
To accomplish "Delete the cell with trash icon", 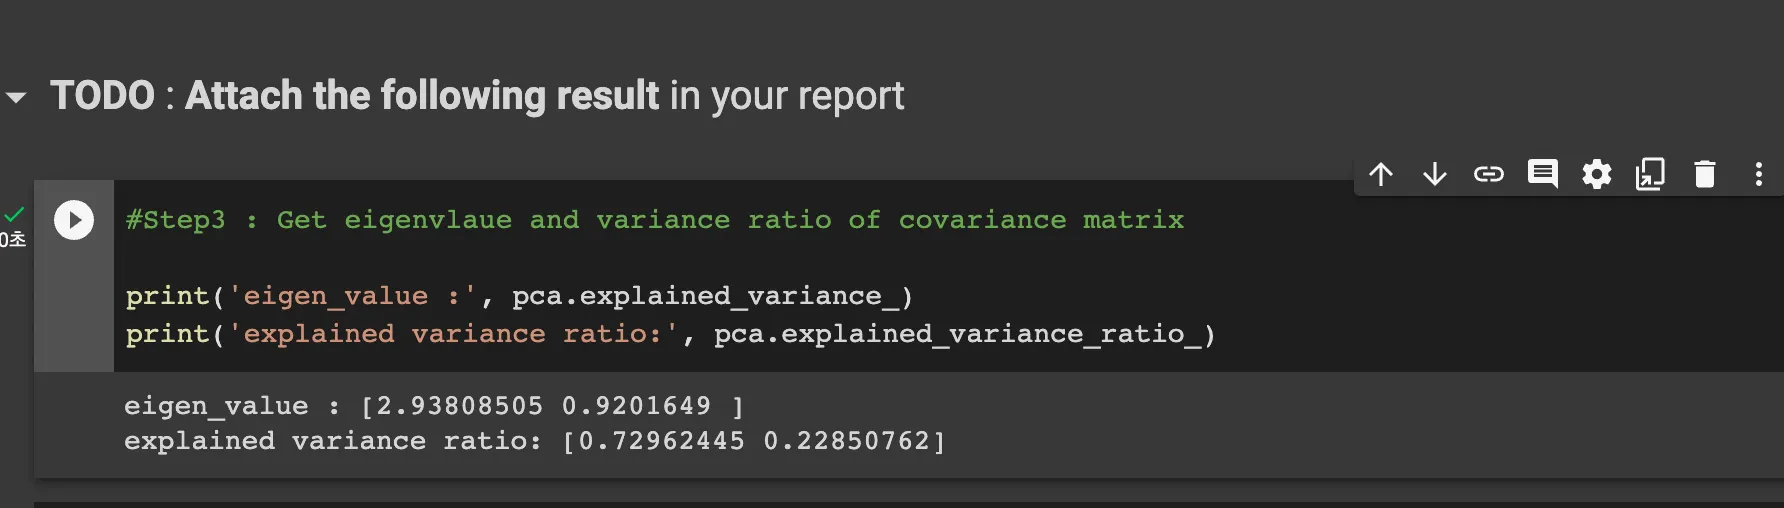I will point(1705,175).
